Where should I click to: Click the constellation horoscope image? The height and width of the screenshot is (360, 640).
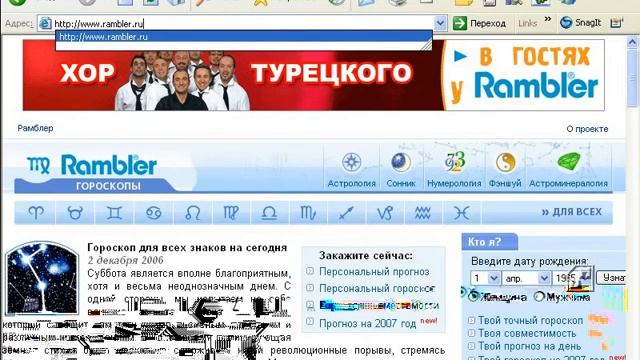(41, 278)
